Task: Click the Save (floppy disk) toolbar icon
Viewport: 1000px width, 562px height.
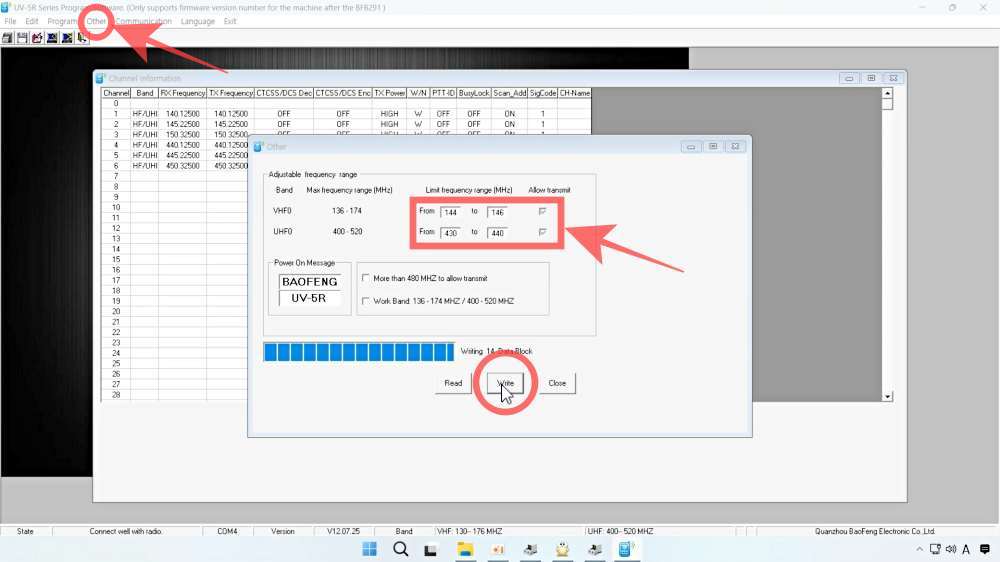Action: point(22,38)
